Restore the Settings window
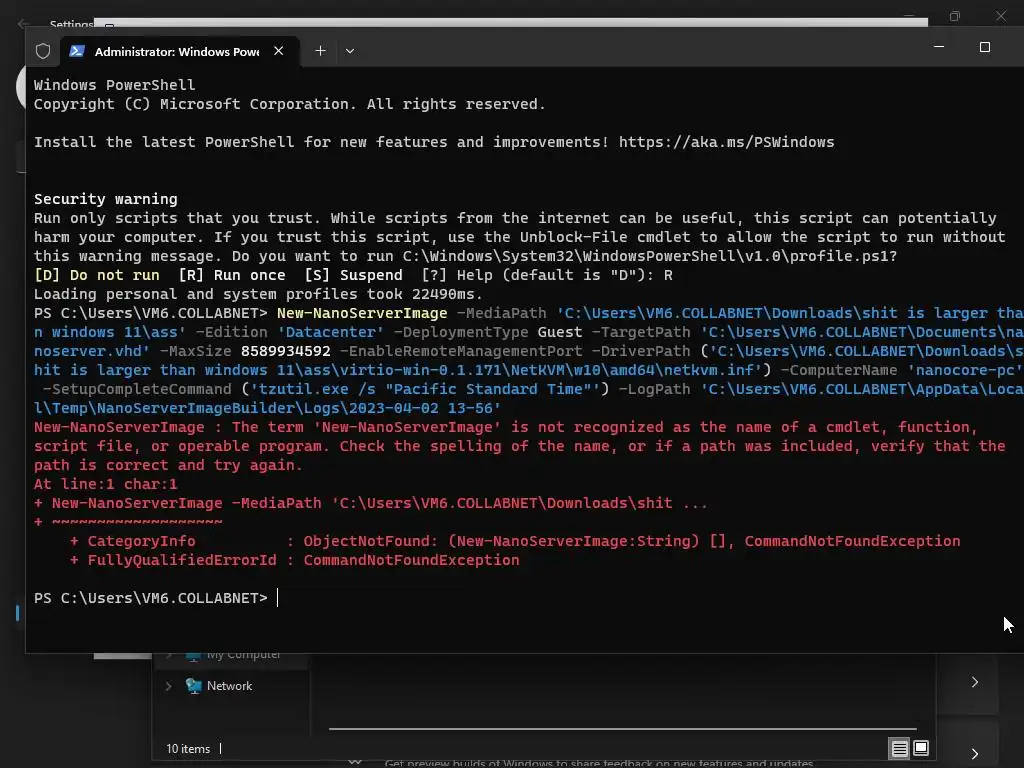 point(955,16)
